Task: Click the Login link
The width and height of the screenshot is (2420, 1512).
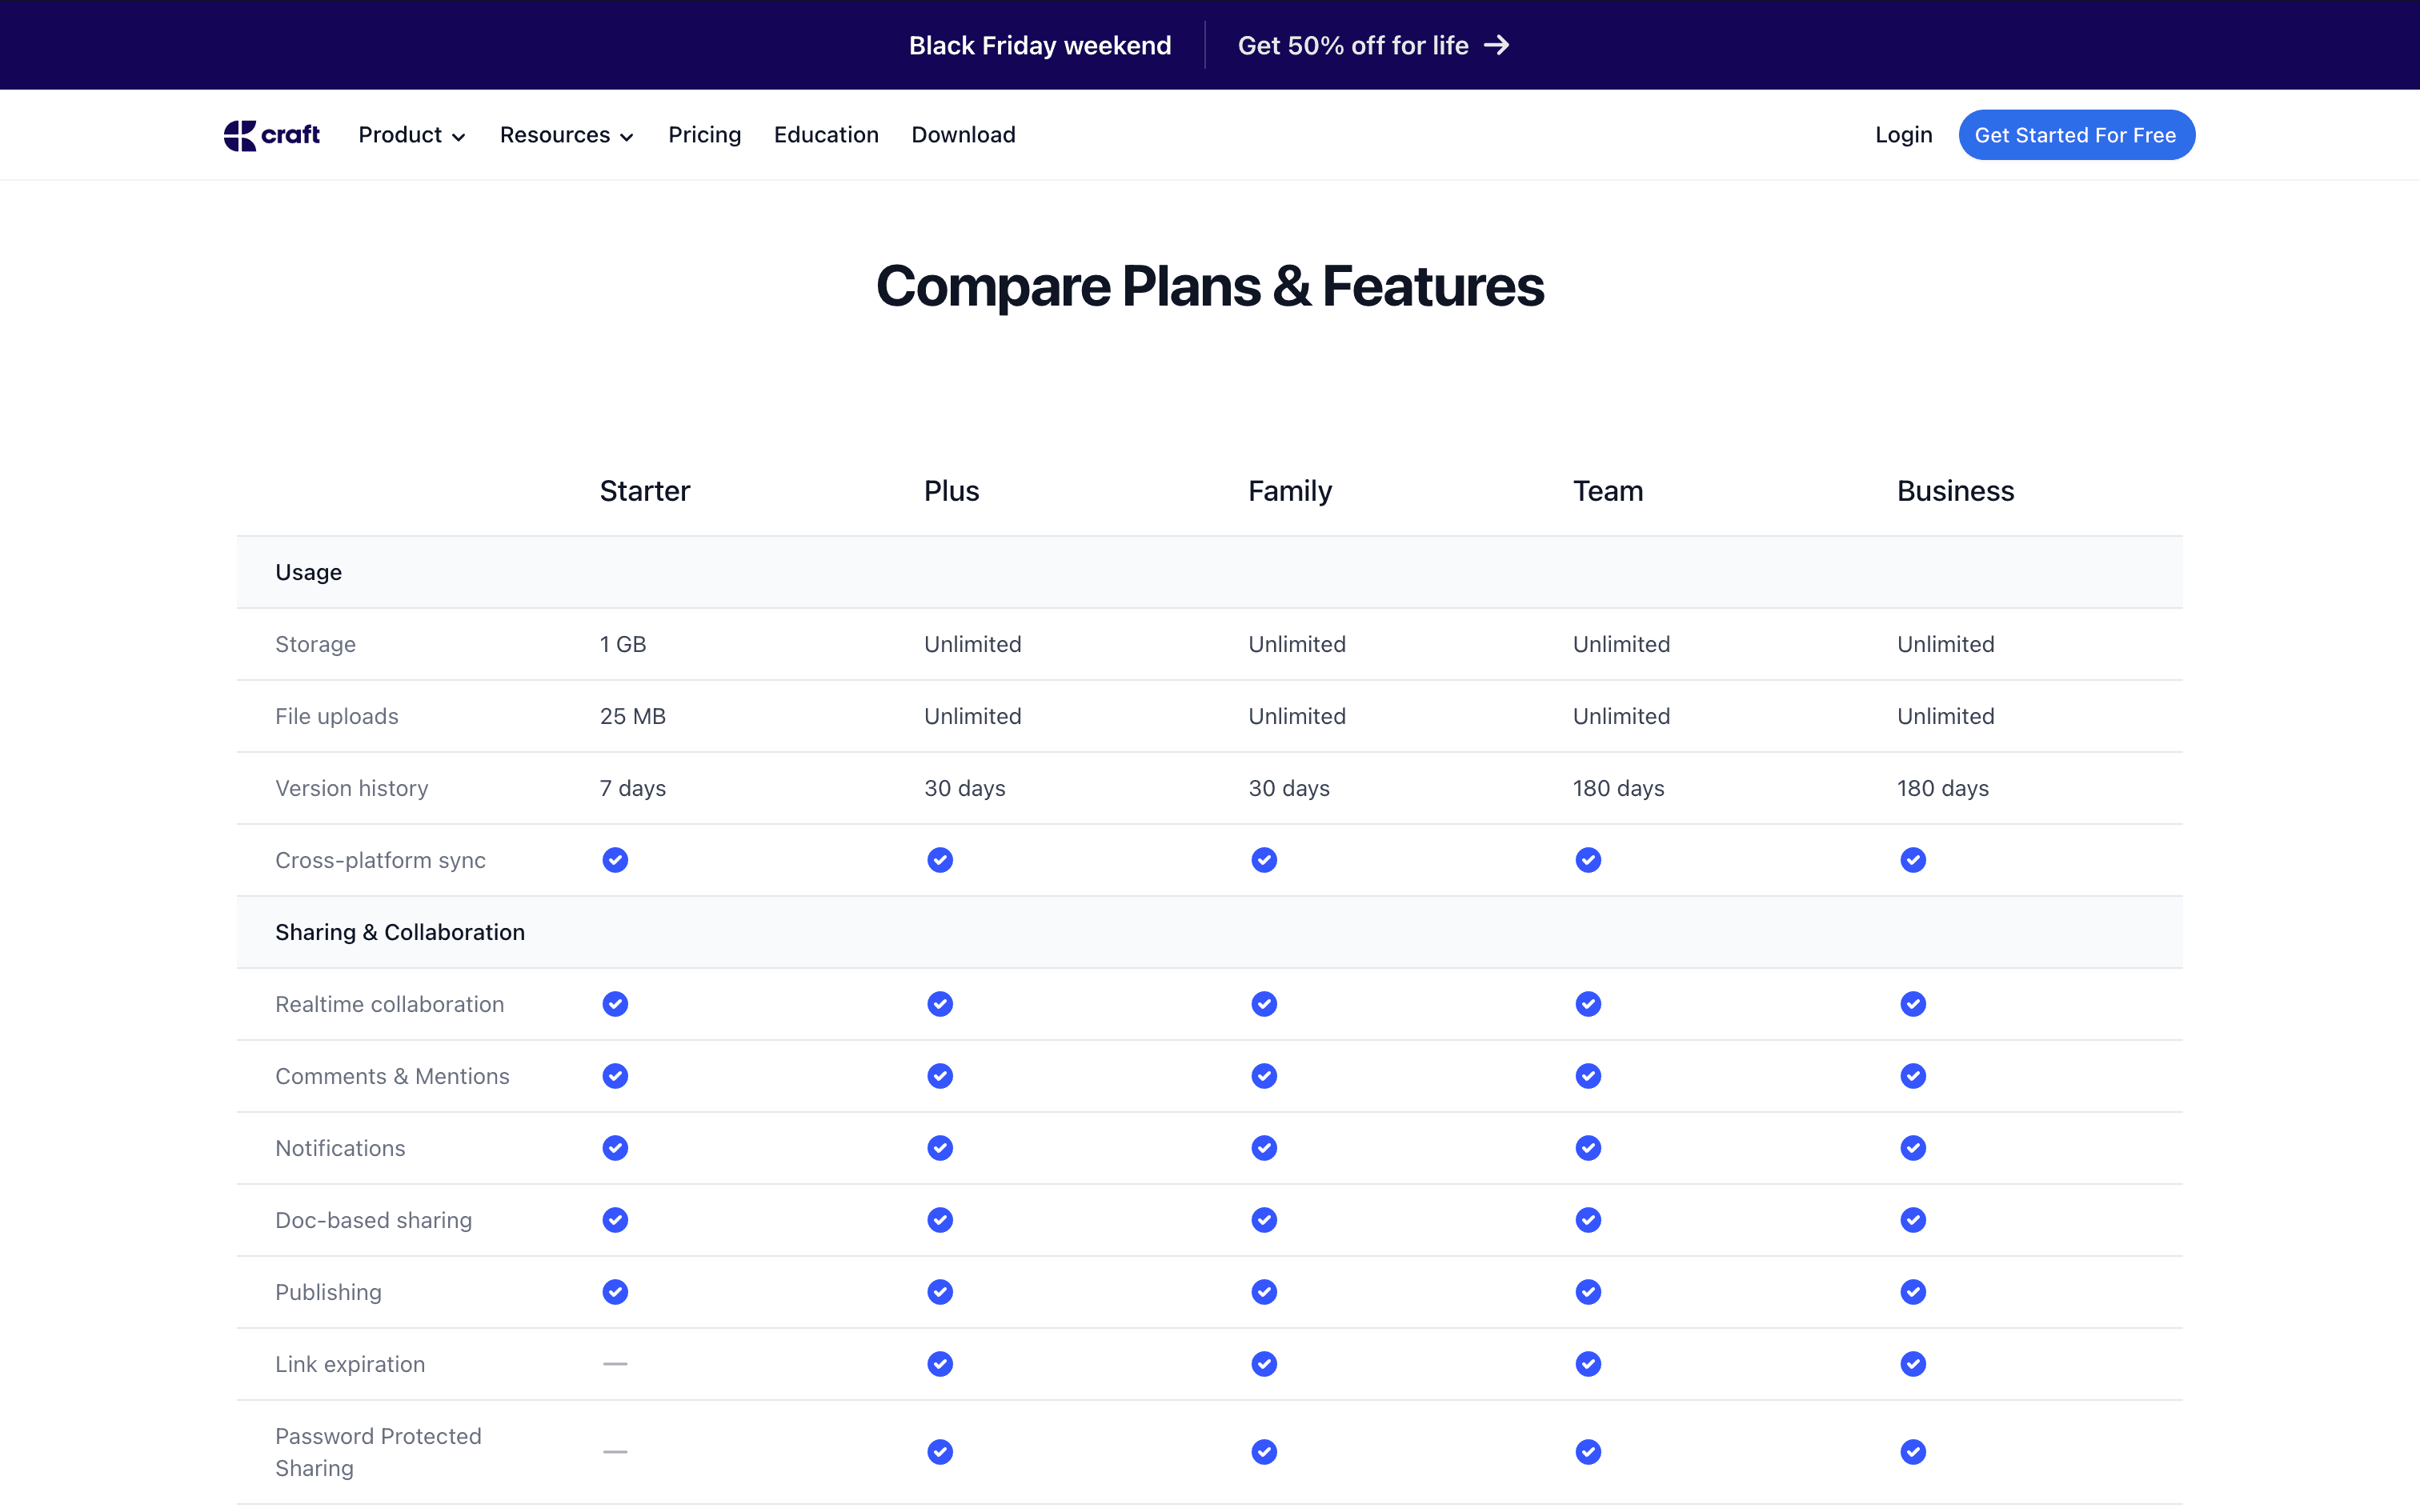Action: click(x=1902, y=135)
